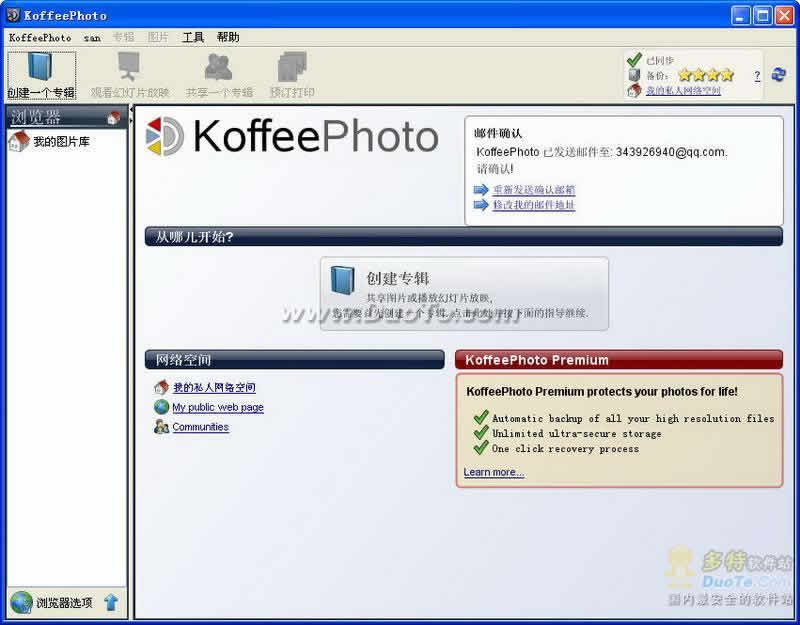
Task: Click the 创建专辑 card in the center
Action: pos(464,294)
